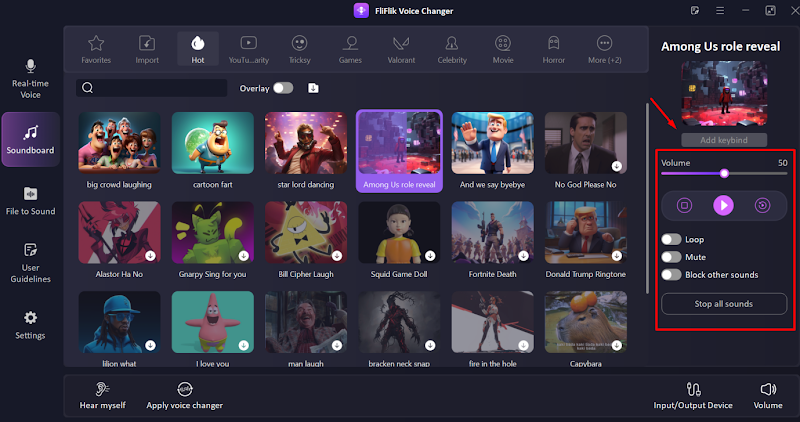The height and width of the screenshot is (422, 800).
Task: Click the download-all icon beside Overlay
Action: (313, 88)
